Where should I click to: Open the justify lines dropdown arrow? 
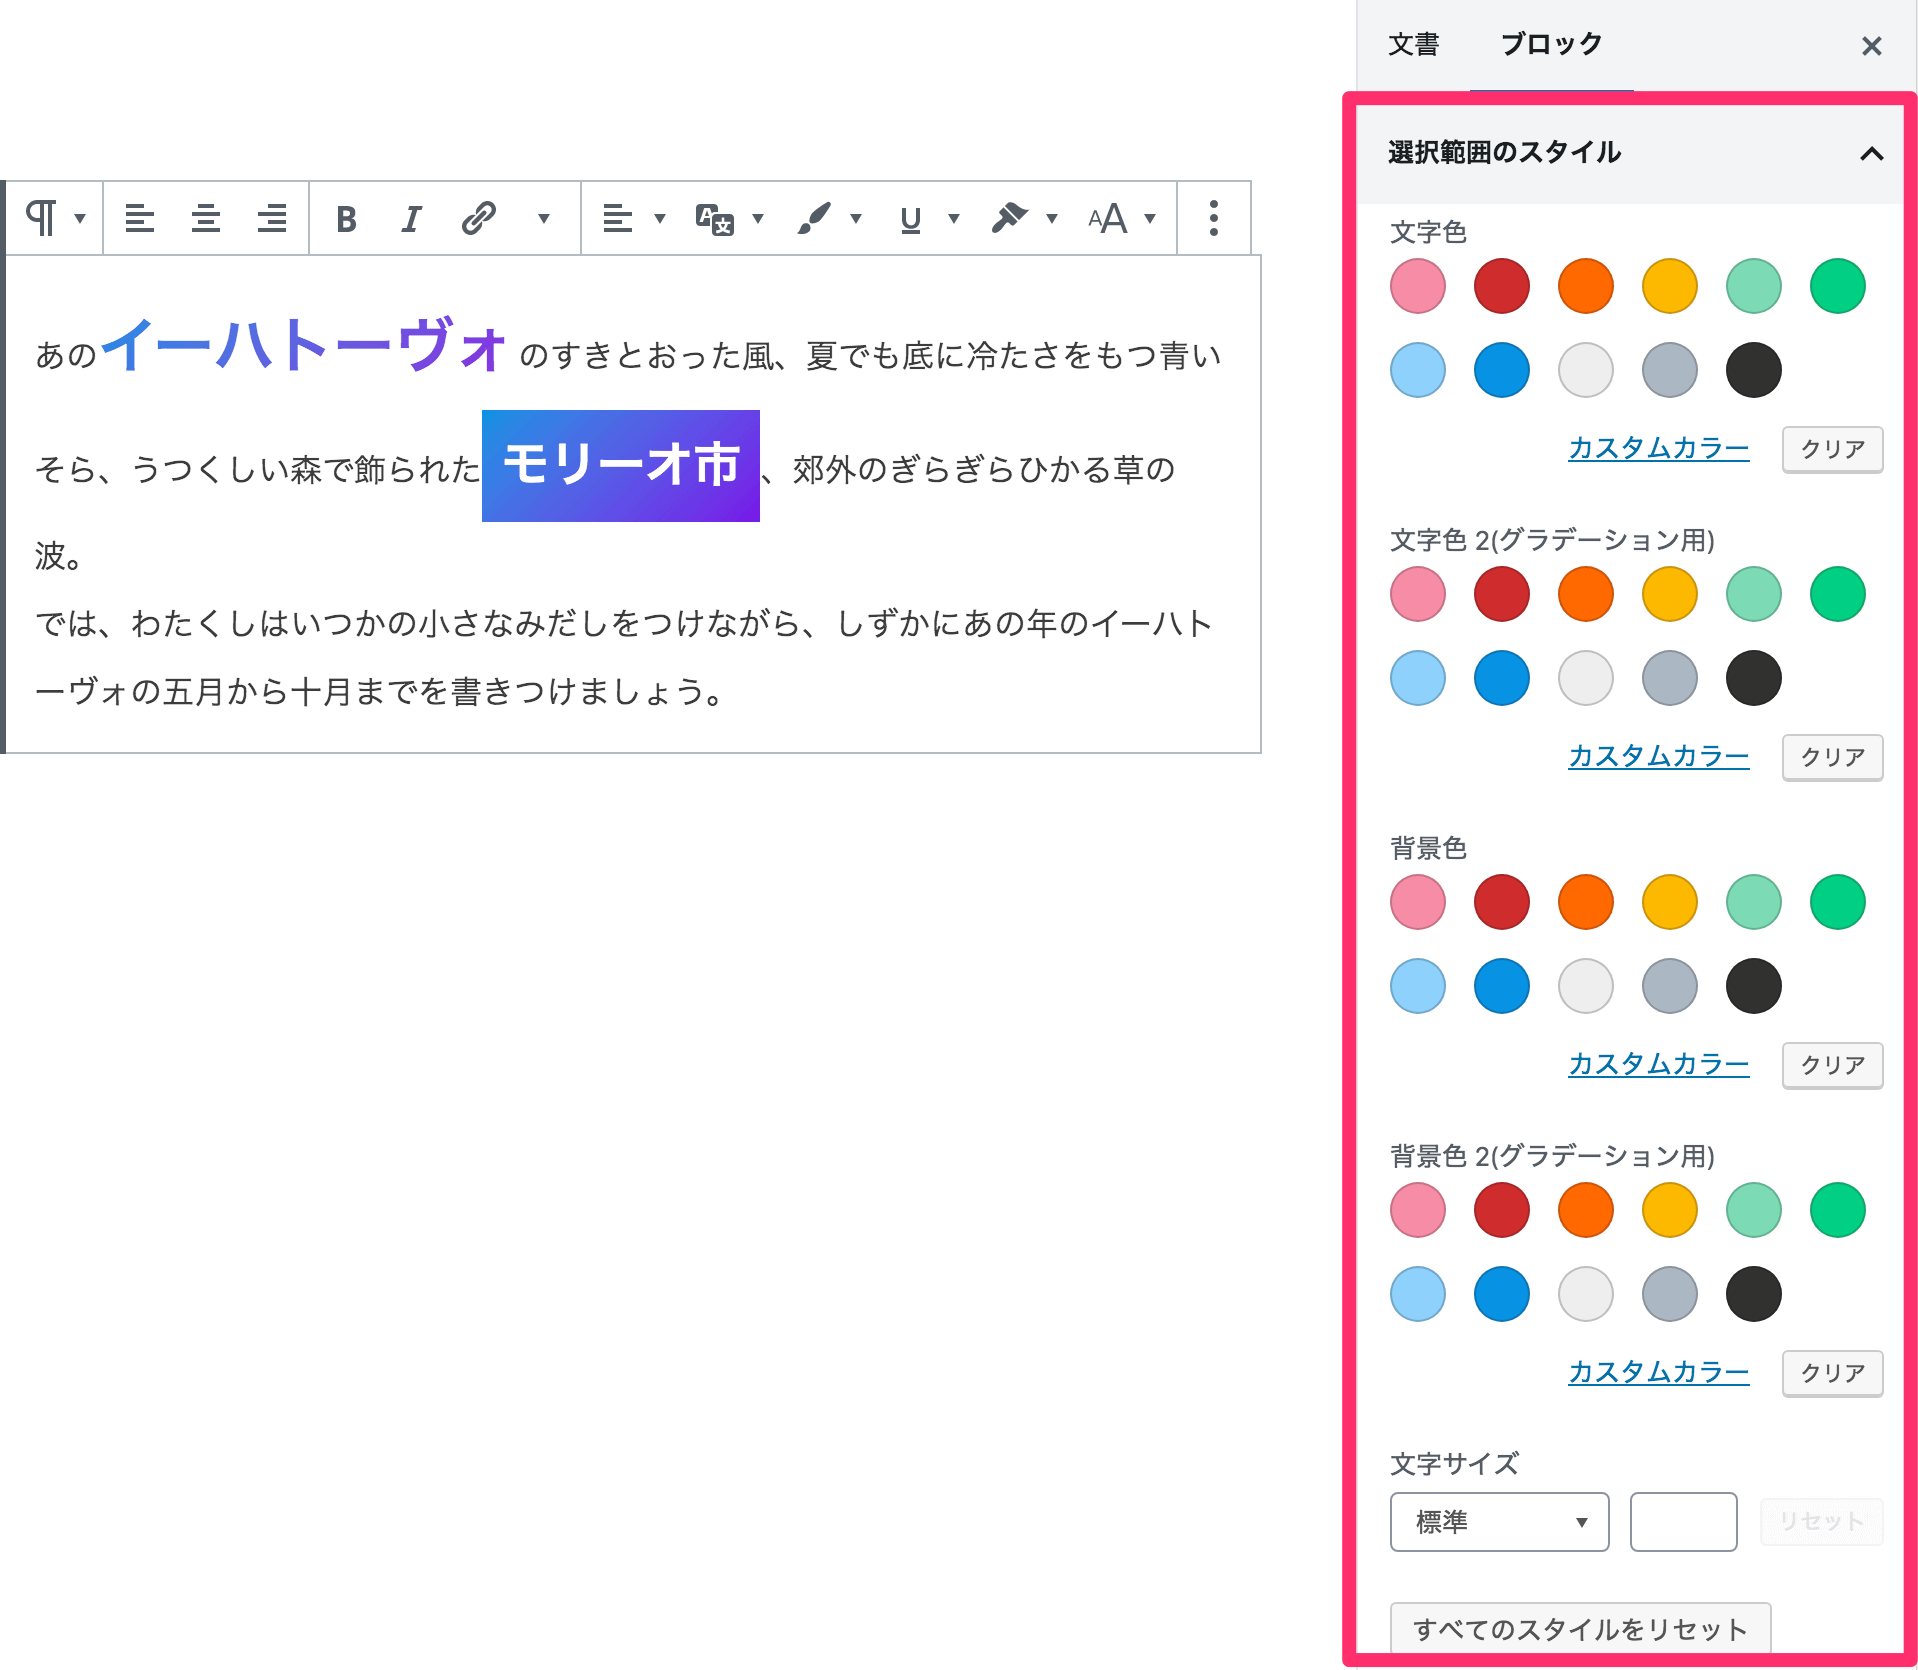click(659, 218)
